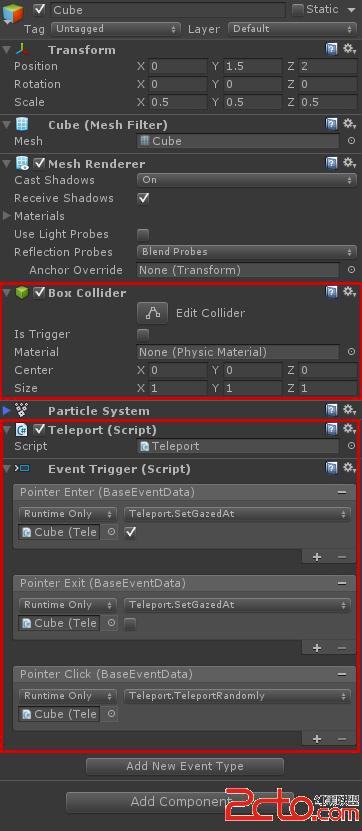Open the Particle System gear settings menu
The width and height of the screenshot is (362, 831).
pyautogui.click(x=349, y=410)
